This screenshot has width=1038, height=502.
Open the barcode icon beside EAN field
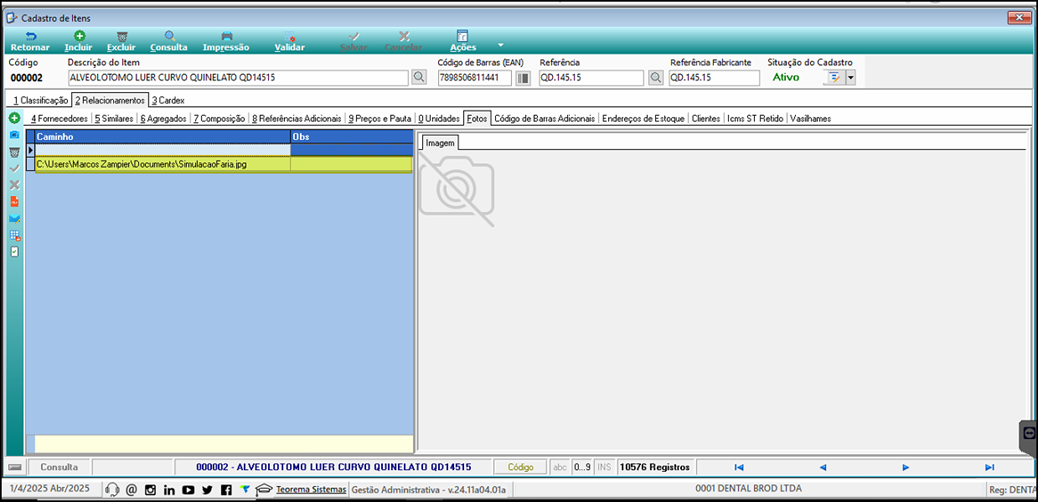523,78
